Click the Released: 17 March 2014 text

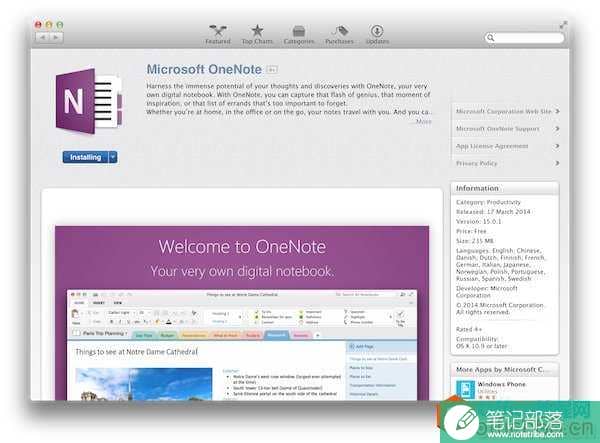tap(493, 212)
